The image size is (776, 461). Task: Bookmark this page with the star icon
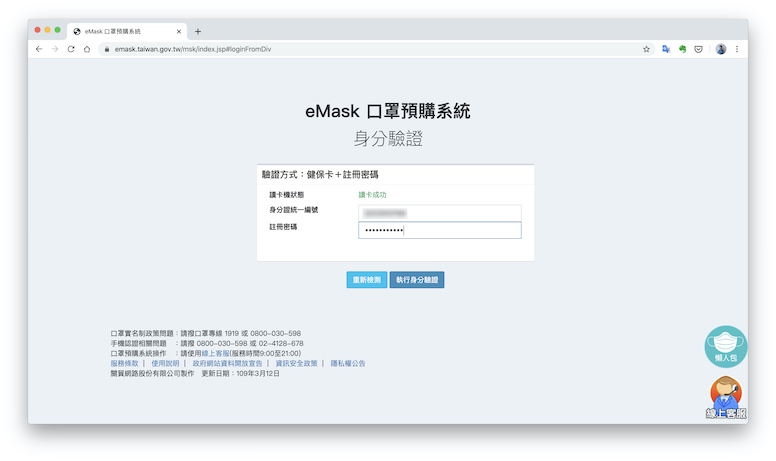pyautogui.click(x=646, y=49)
